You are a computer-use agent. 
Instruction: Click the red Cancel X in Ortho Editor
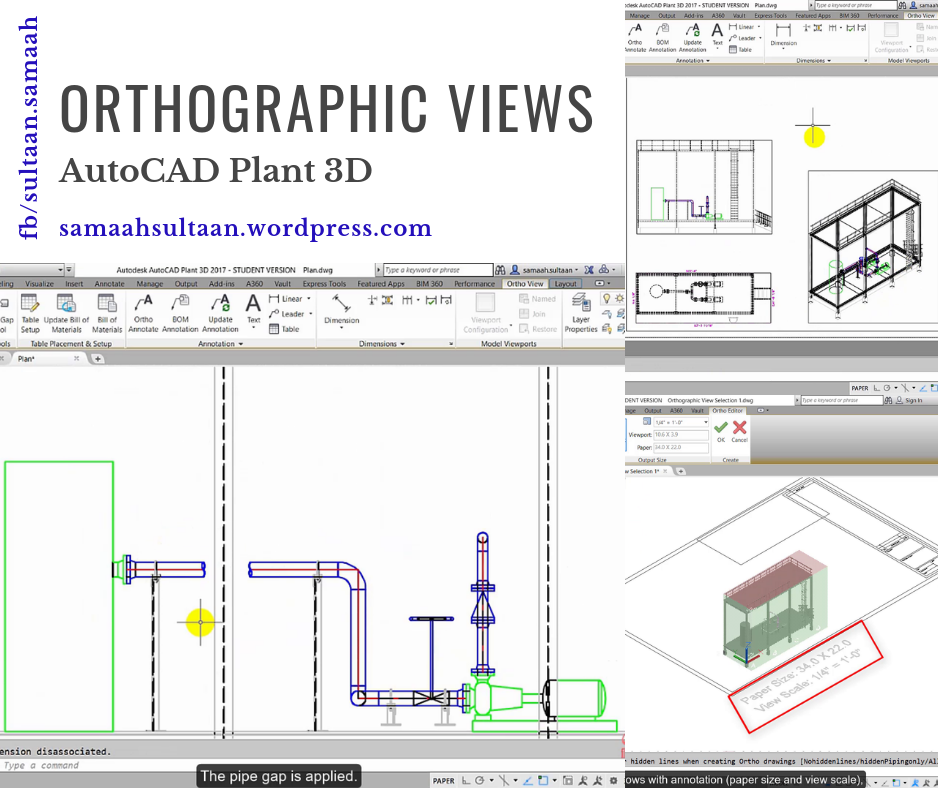click(x=740, y=431)
